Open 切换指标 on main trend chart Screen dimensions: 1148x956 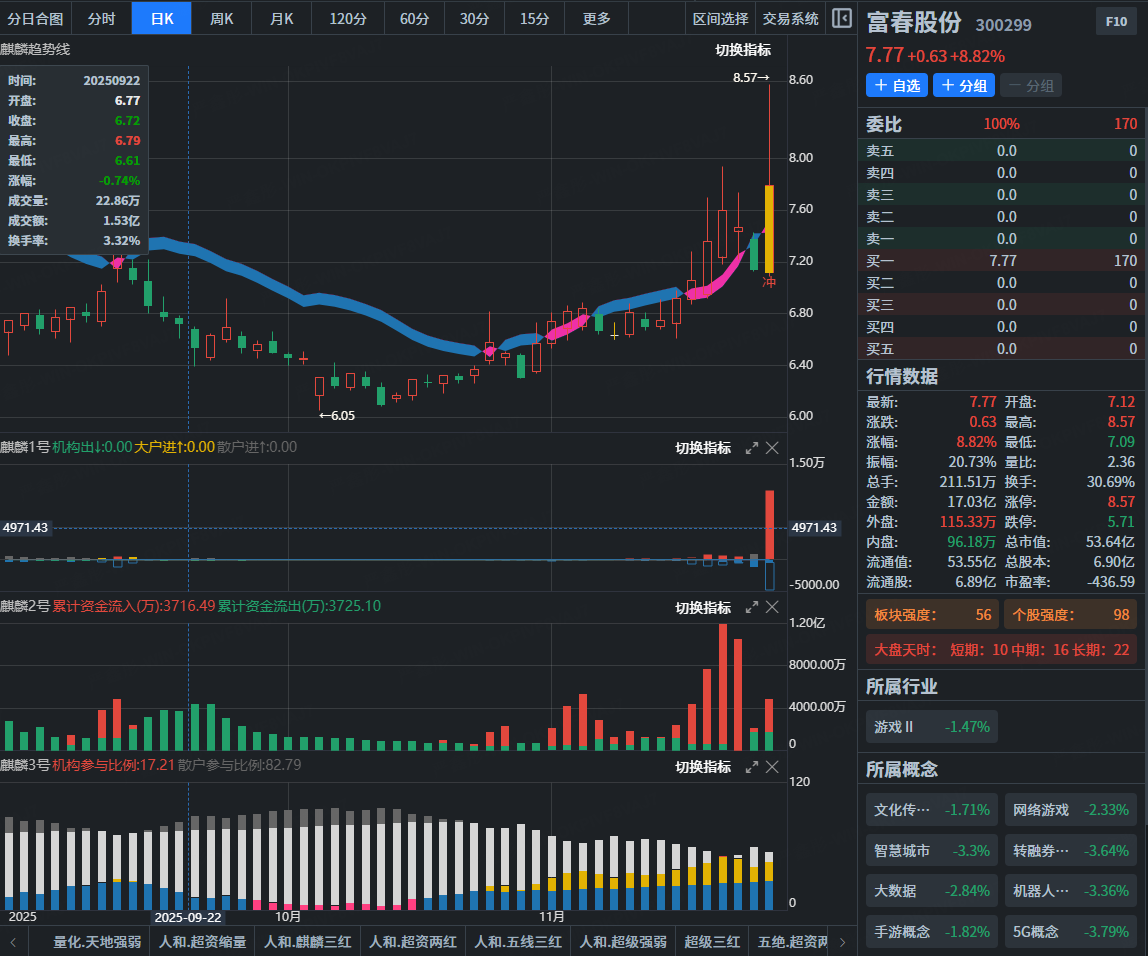click(742, 50)
